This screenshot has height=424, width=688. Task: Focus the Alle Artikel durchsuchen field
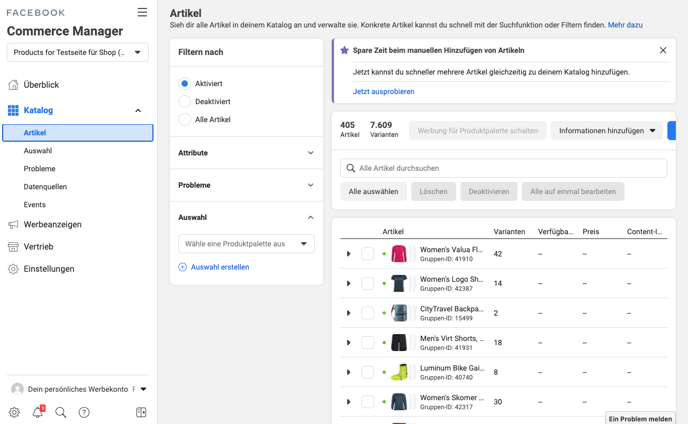click(x=504, y=168)
